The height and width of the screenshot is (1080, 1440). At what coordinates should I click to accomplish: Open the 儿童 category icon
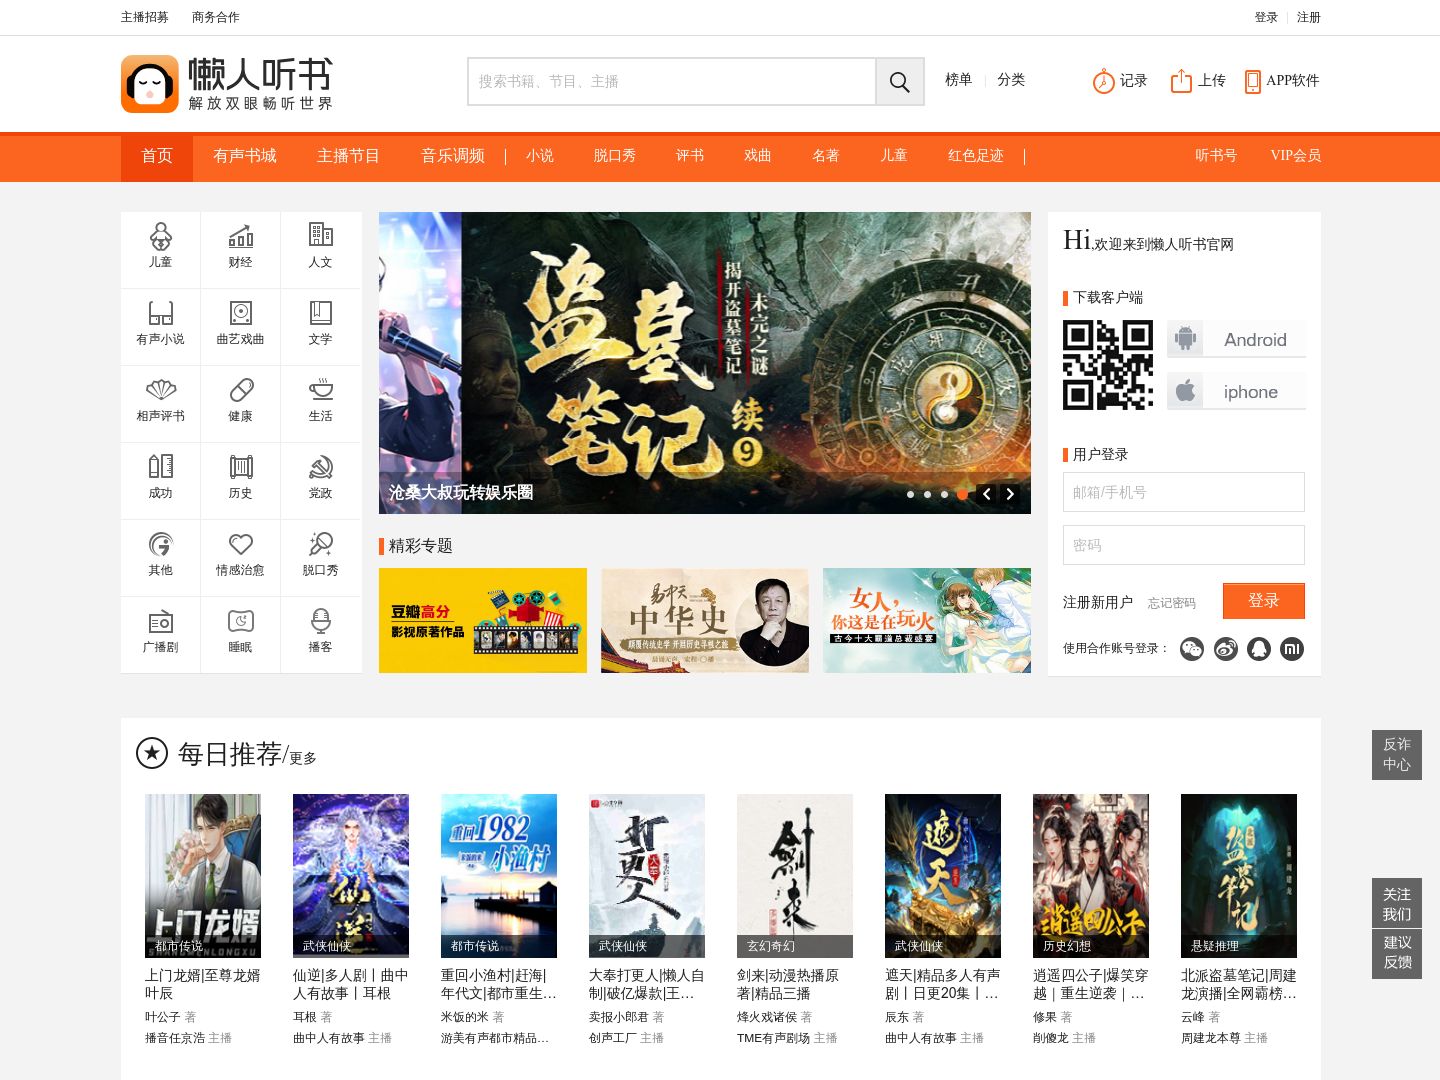(x=160, y=237)
